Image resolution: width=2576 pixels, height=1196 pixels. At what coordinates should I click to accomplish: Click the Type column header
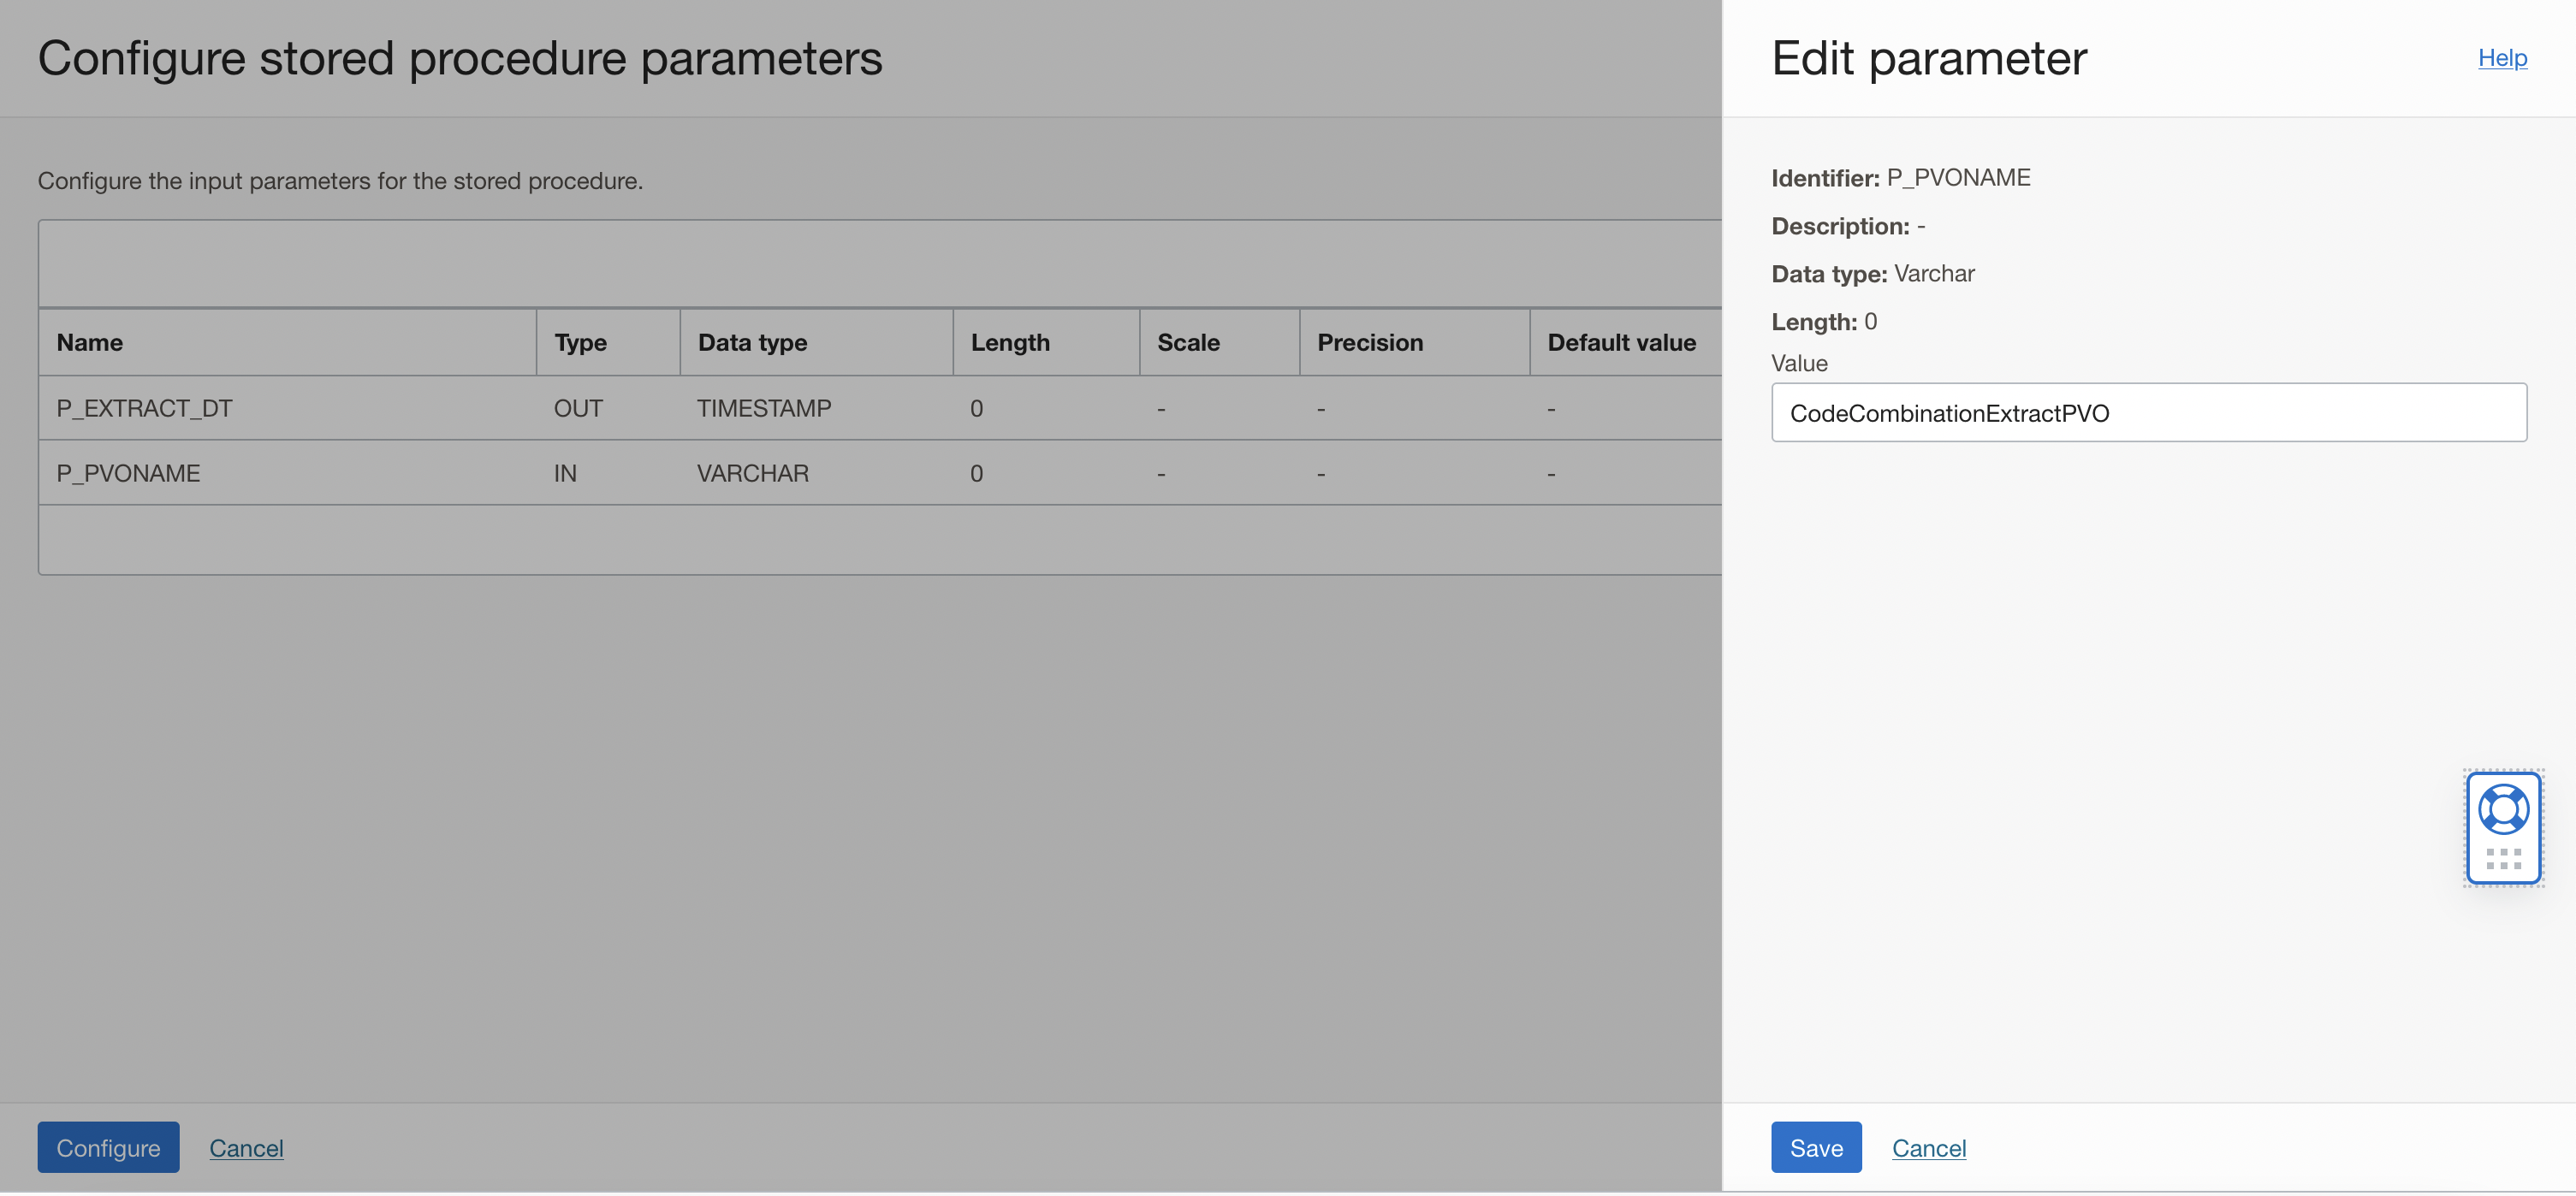coord(580,342)
